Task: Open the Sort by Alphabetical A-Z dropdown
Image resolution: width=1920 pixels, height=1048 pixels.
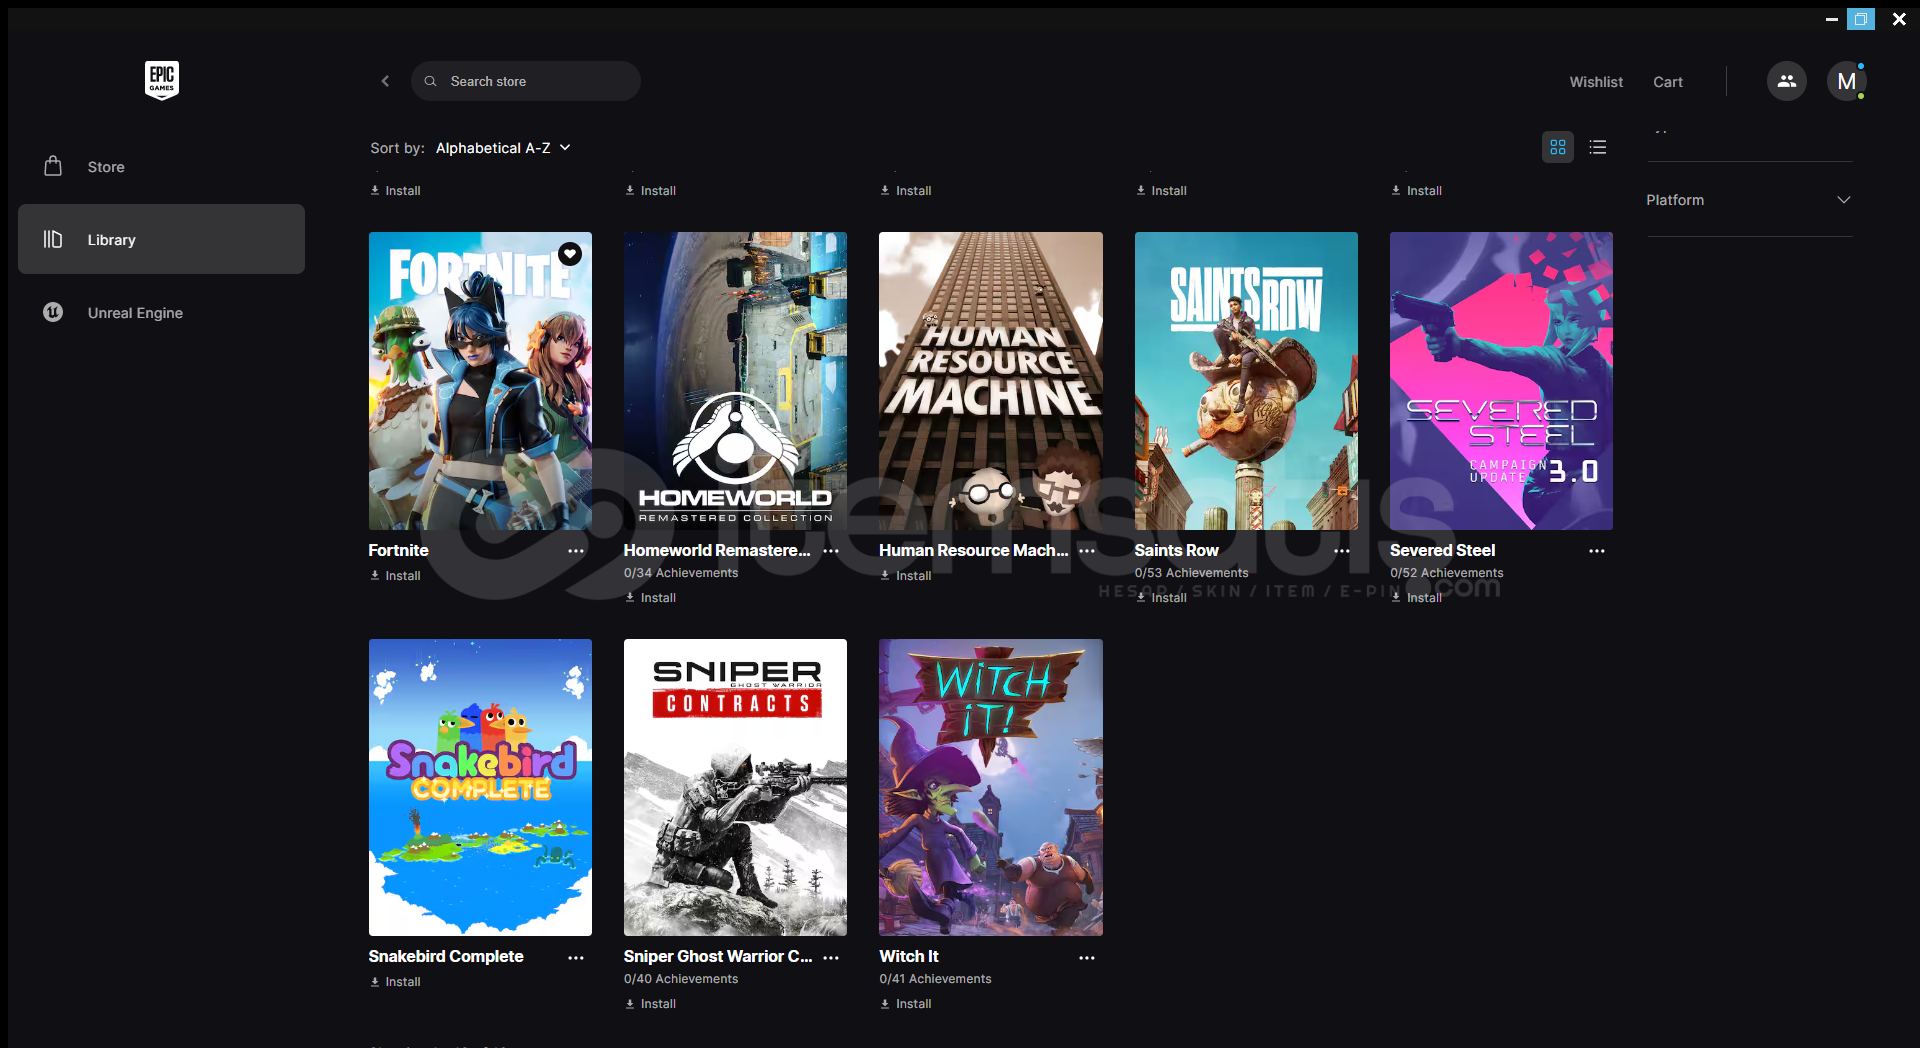Action: click(x=503, y=148)
